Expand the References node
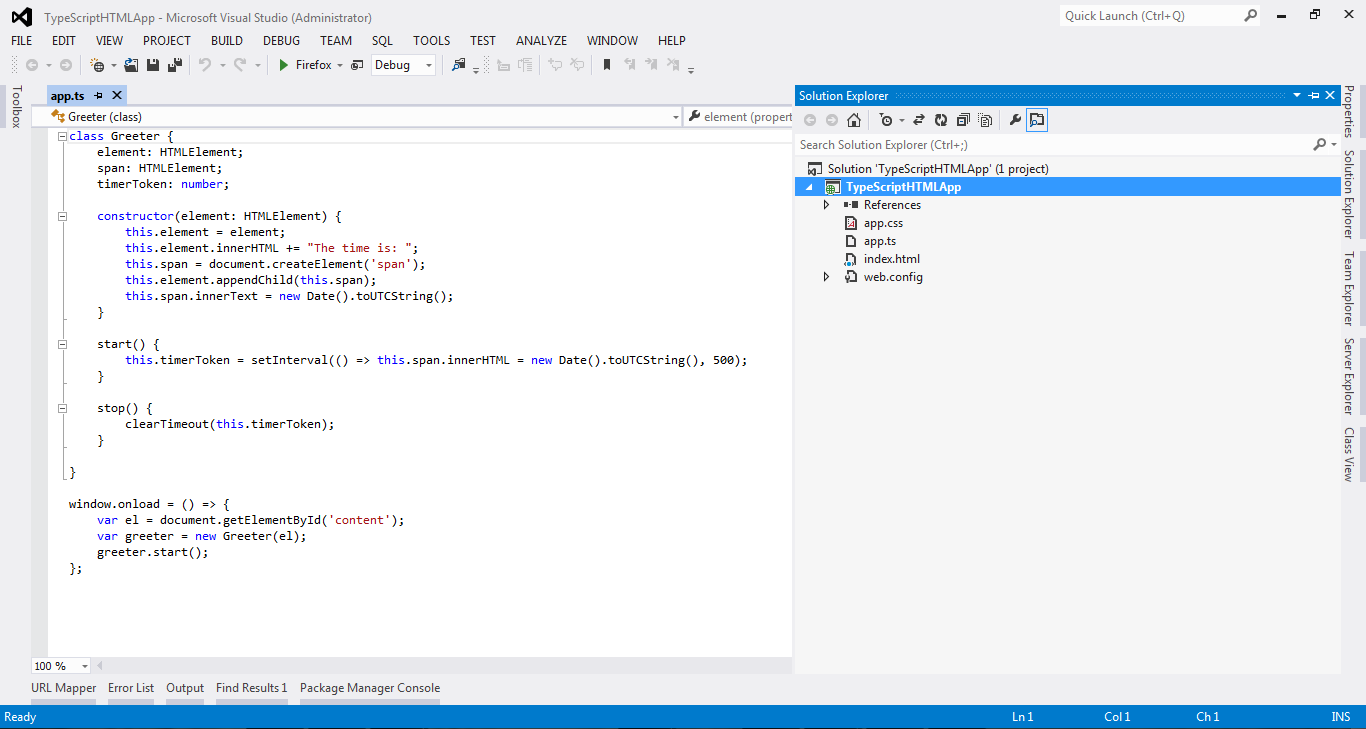The width and height of the screenshot is (1366, 729). pyautogui.click(x=824, y=204)
